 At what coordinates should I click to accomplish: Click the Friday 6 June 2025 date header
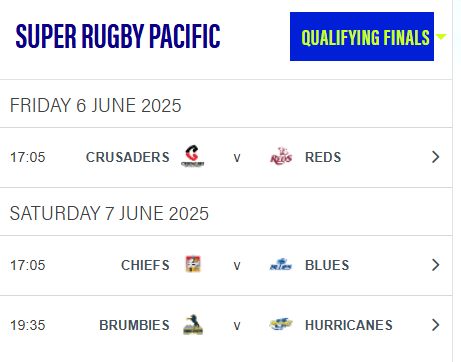[x=95, y=105]
